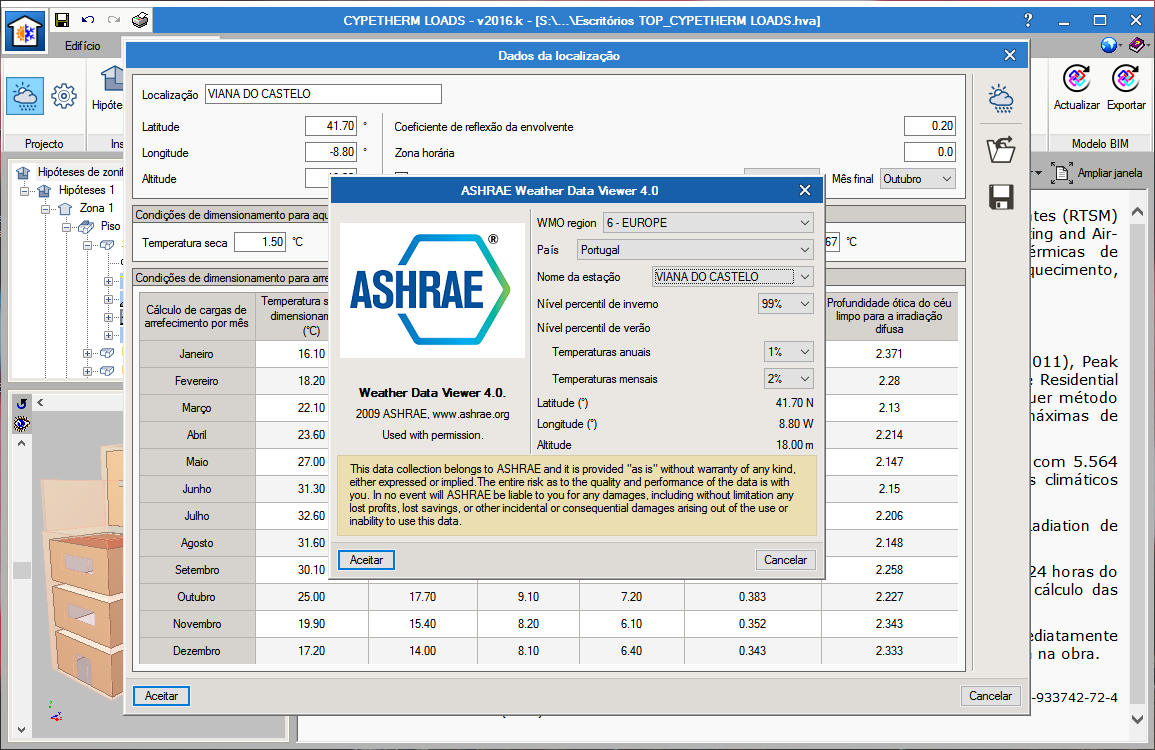
Task: Click the Coeficiente de reflexão field
Action: pyautogui.click(x=930, y=126)
